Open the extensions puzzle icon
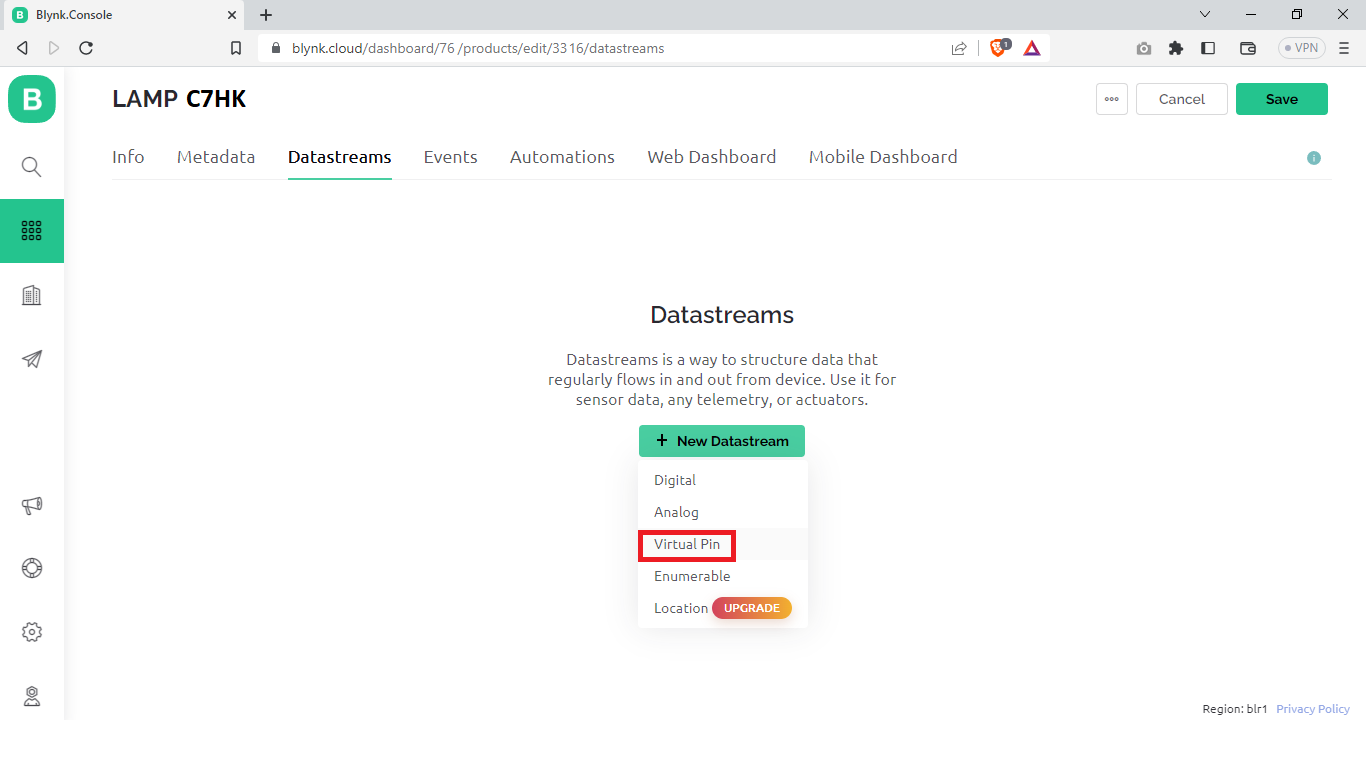 click(1176, 48)
